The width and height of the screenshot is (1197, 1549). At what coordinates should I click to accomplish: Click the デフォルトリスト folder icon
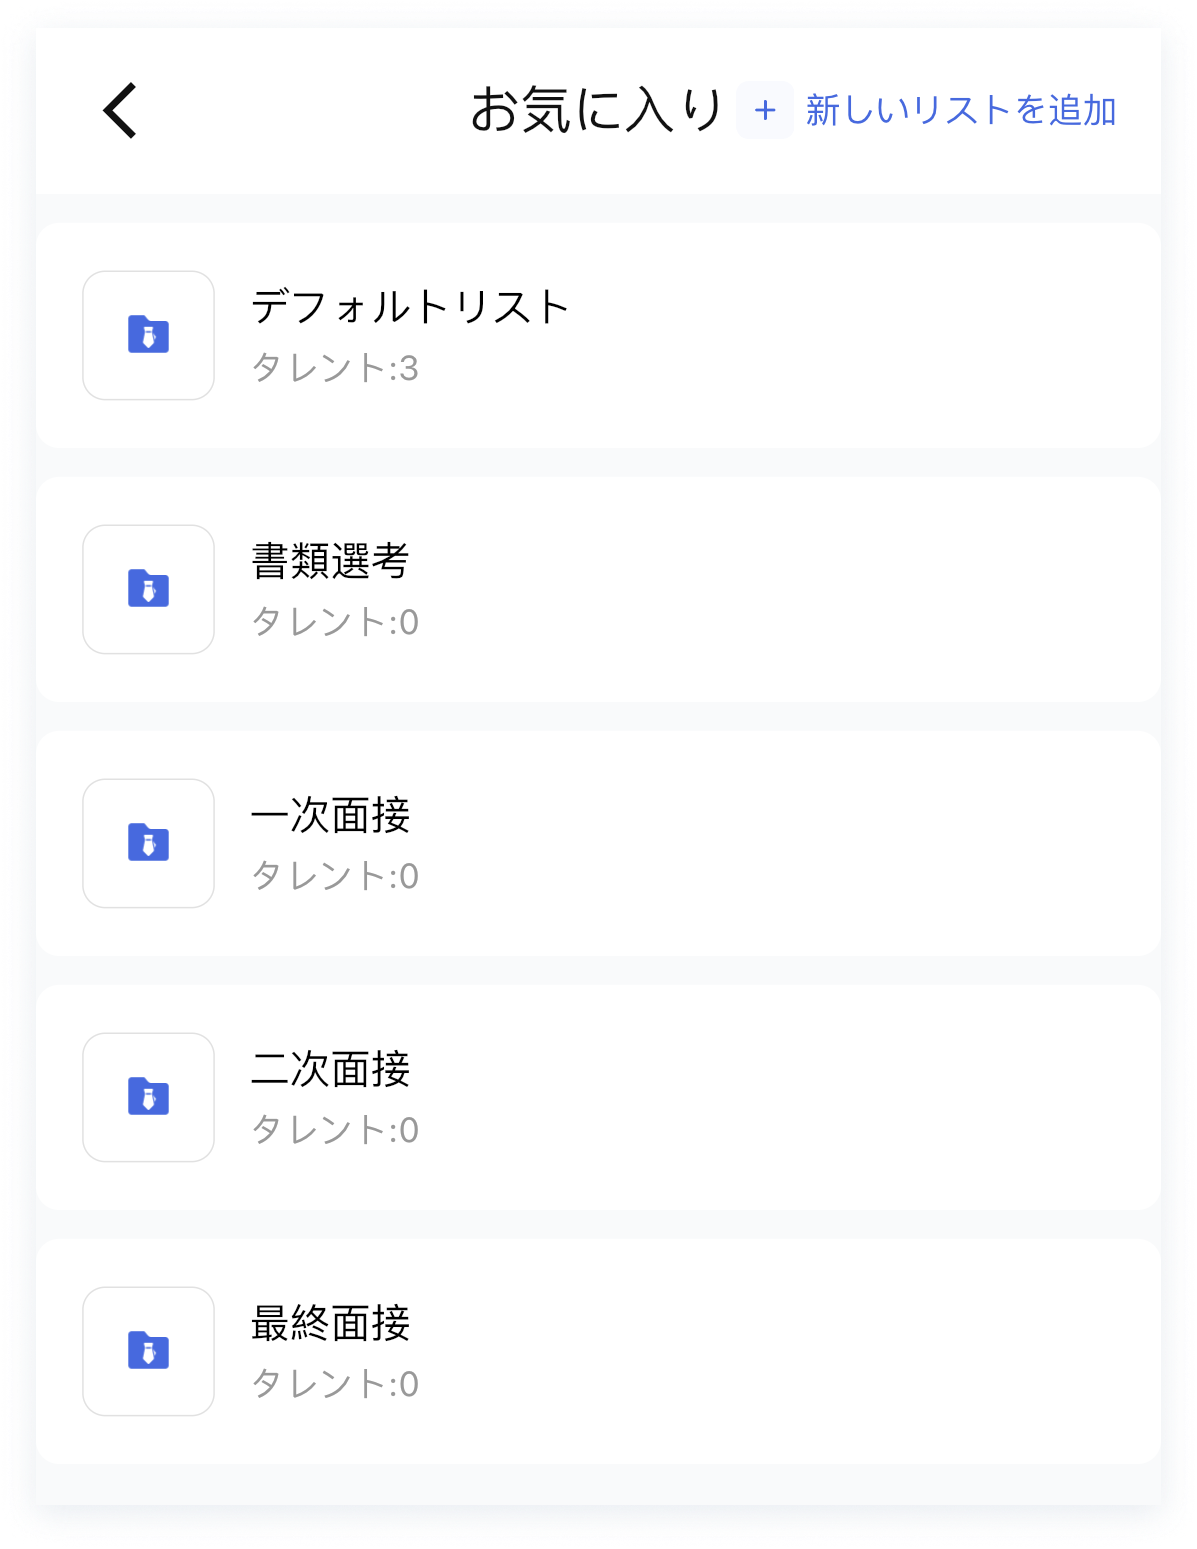(148, 335)
